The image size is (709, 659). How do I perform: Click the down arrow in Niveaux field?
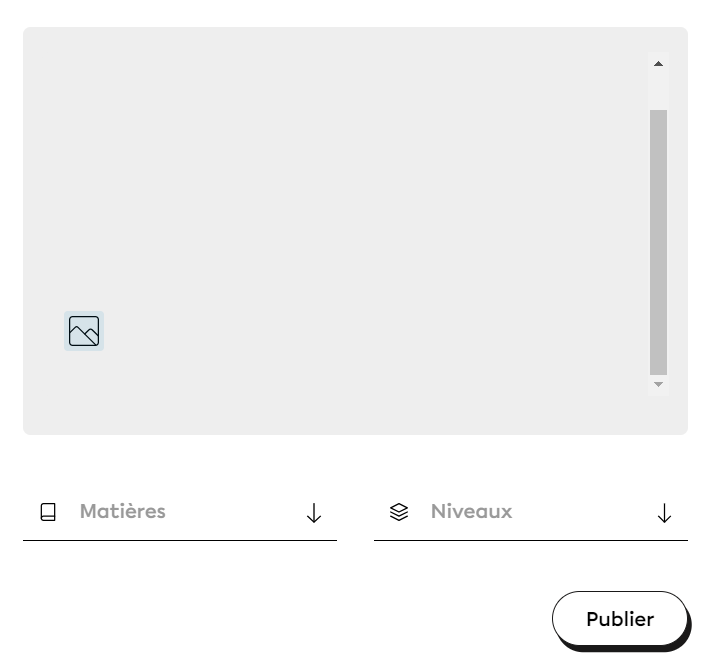(x=665, y=513)
